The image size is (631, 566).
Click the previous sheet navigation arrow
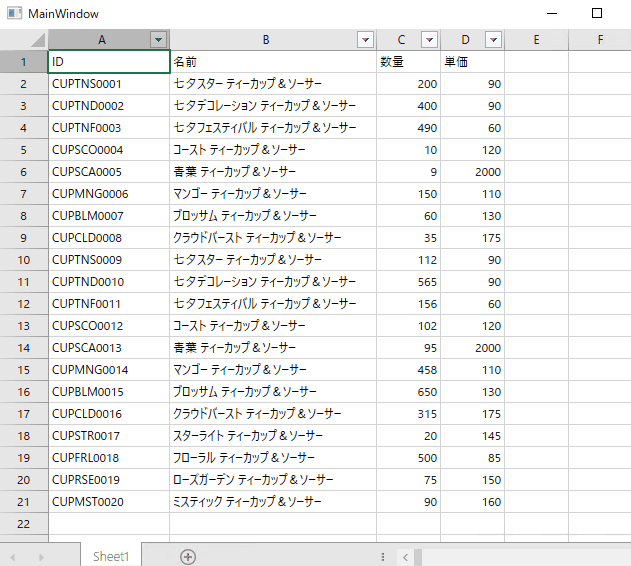pyautogui.click(x=14, y=556)
